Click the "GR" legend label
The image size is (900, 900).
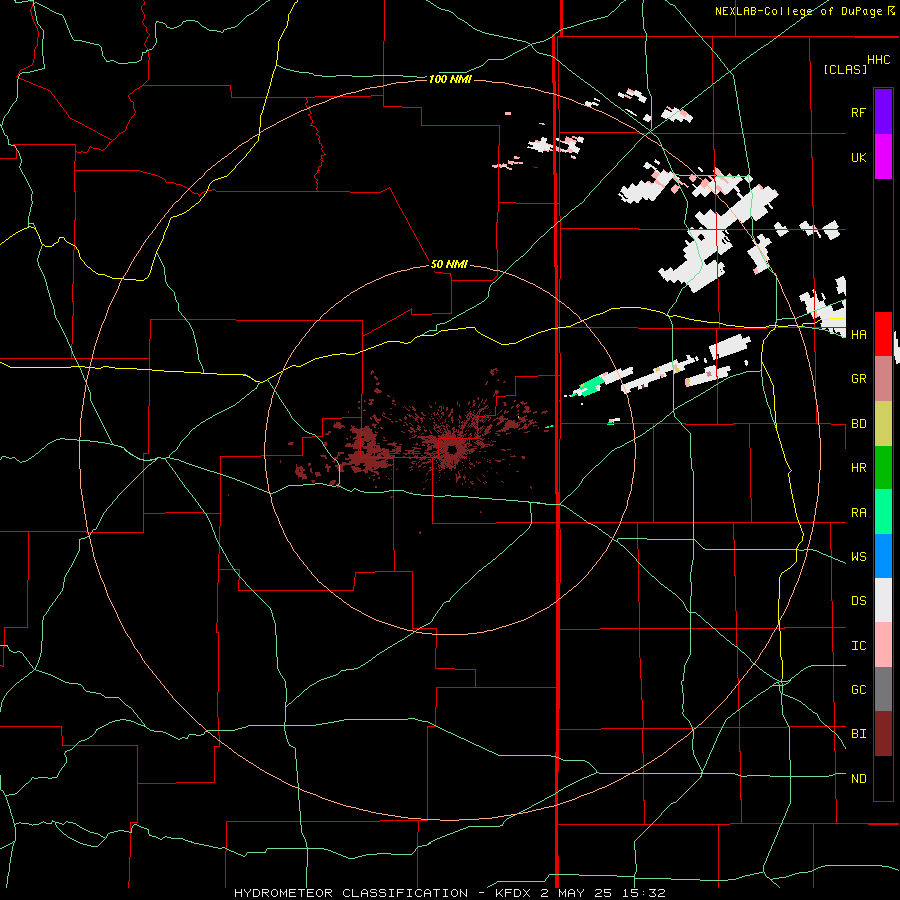[x=858, y=379]
